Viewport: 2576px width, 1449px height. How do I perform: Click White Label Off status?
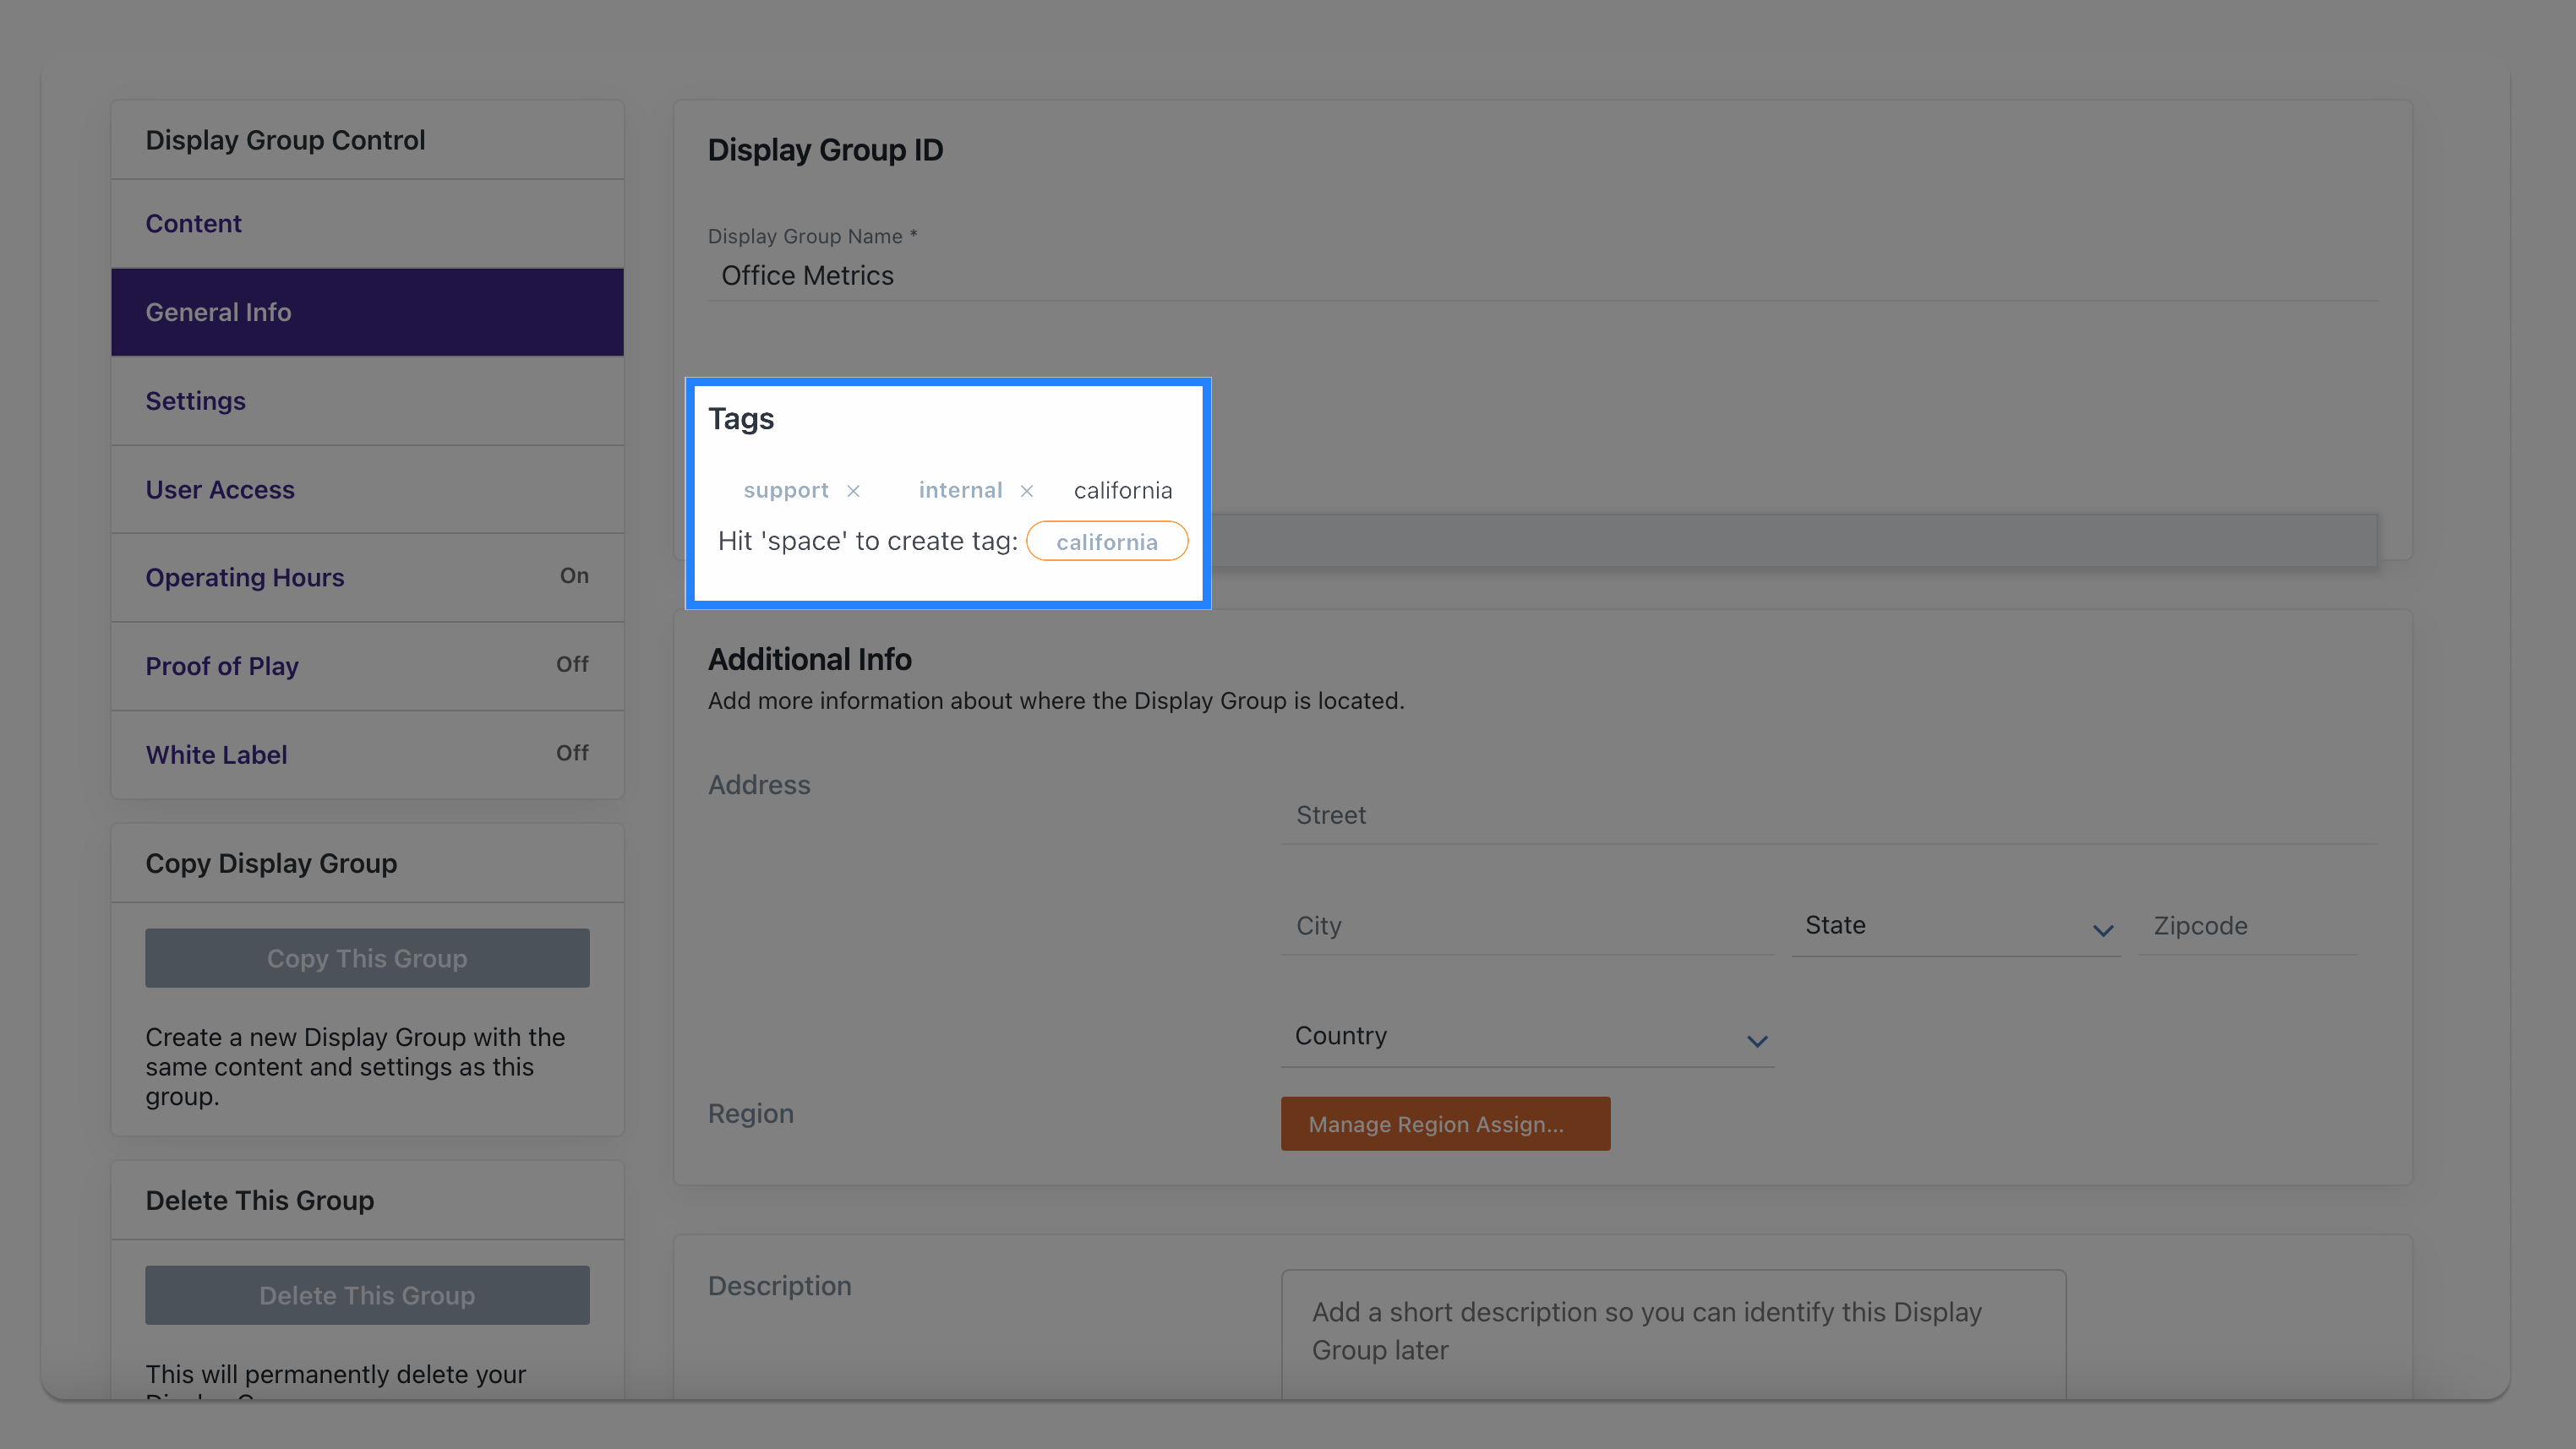[572, 753]
